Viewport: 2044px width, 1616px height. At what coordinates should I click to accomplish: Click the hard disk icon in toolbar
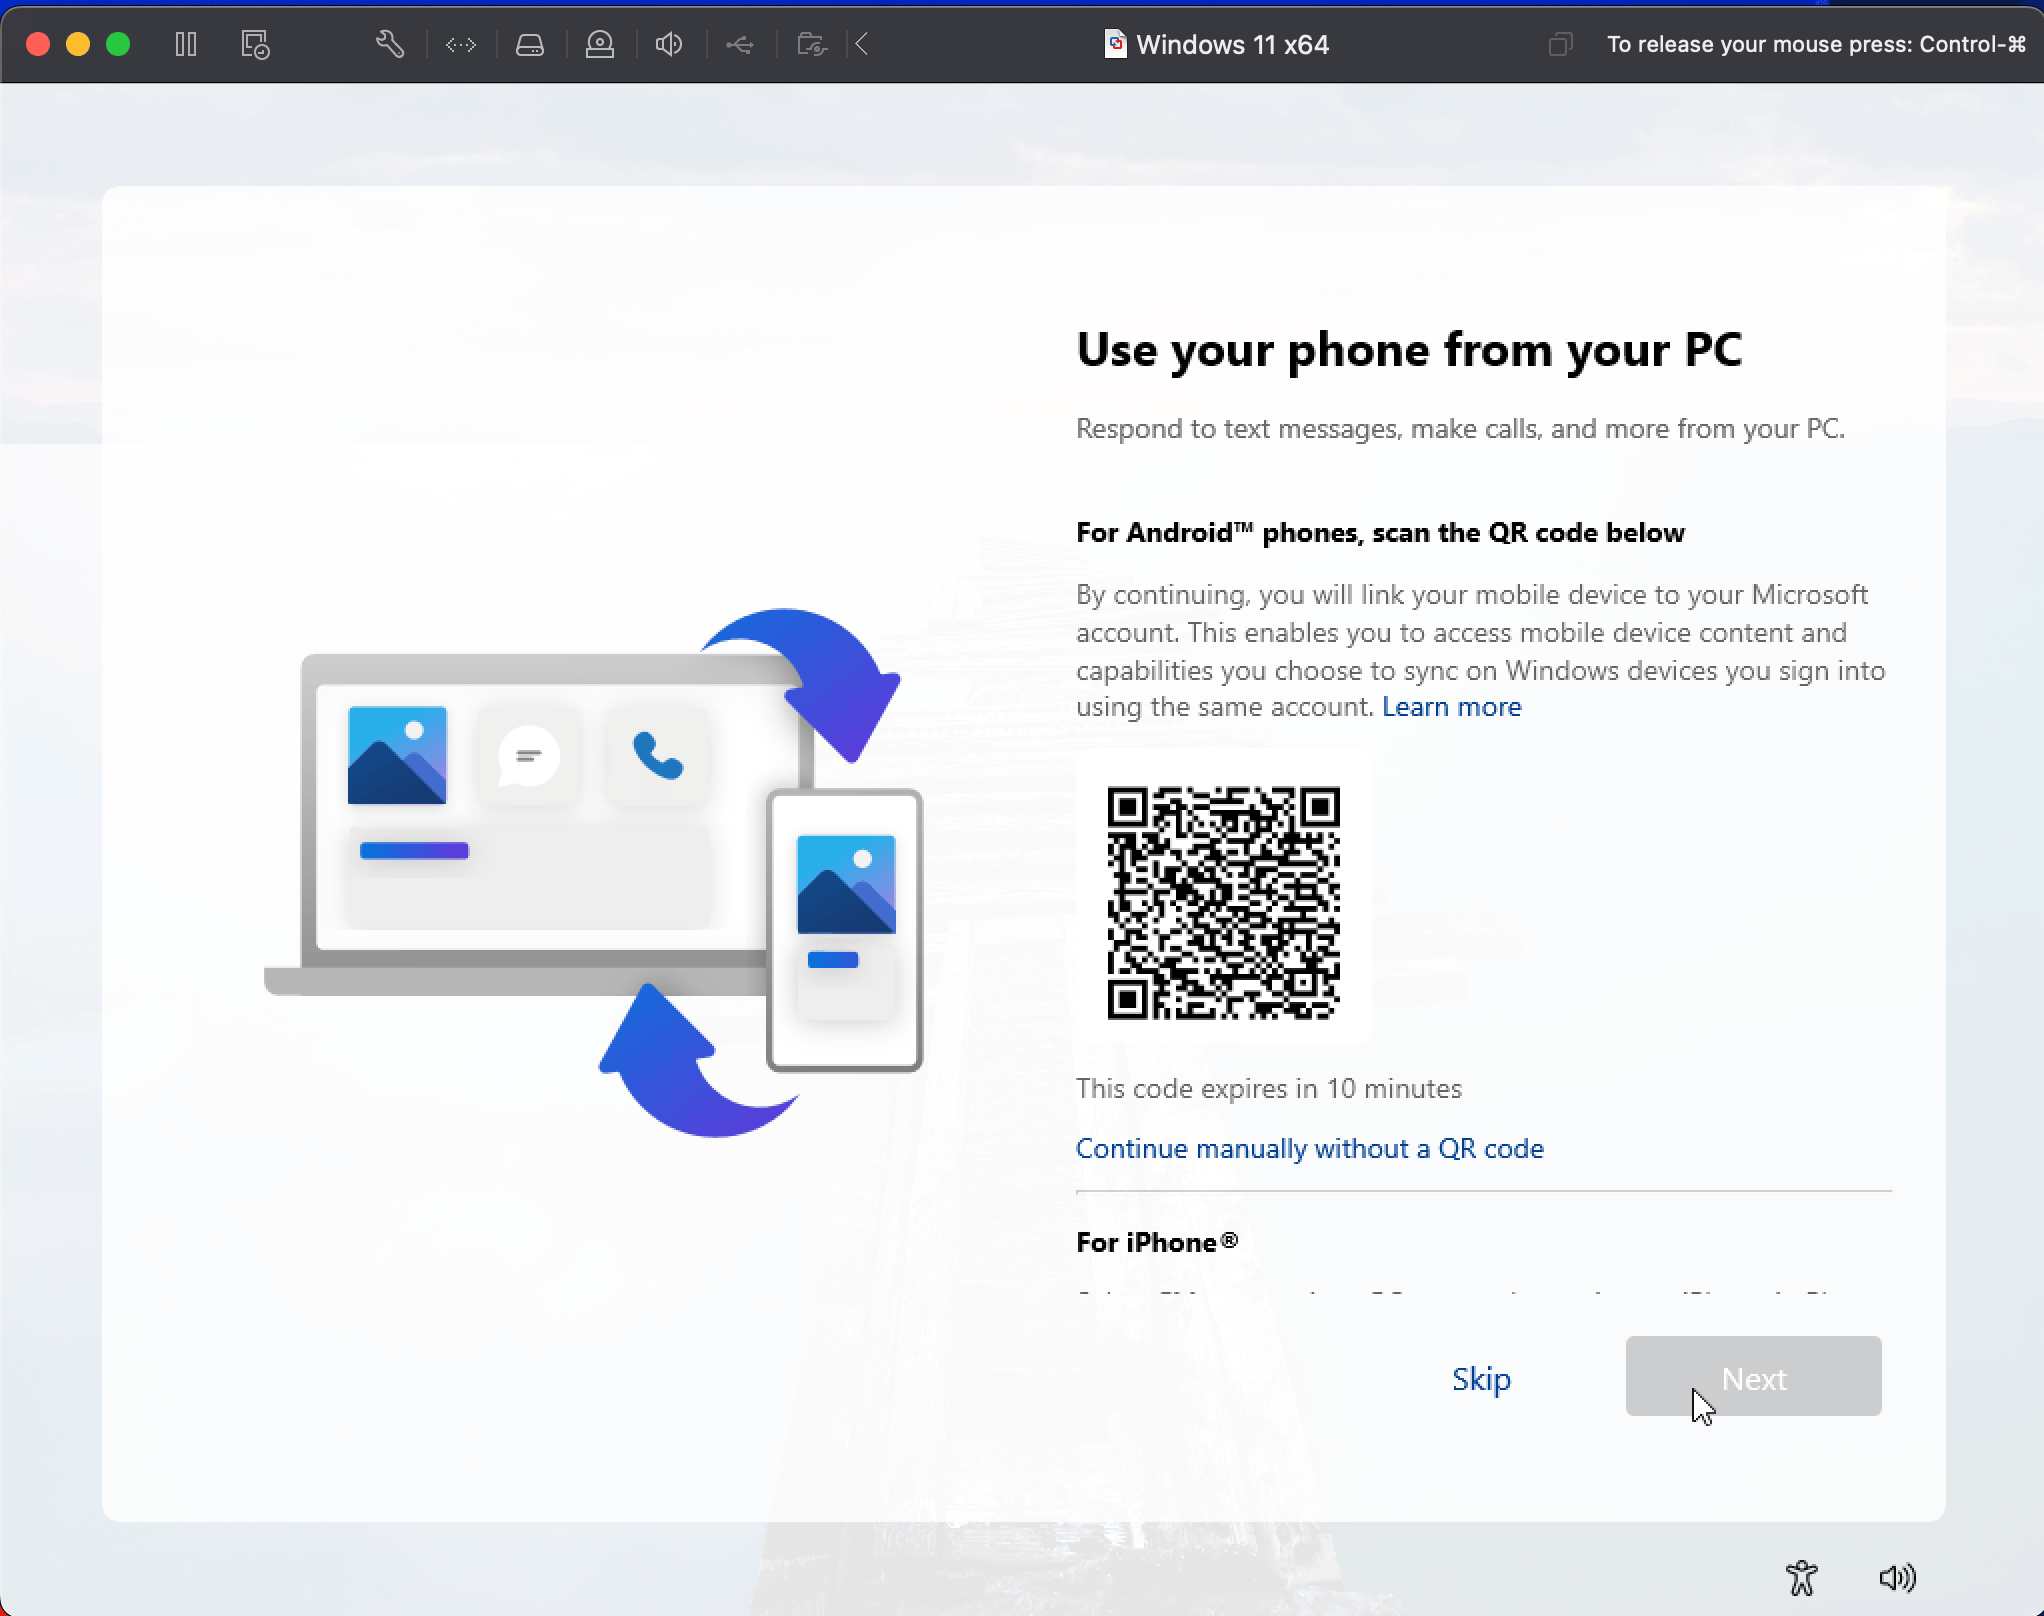tap(530, 44)
